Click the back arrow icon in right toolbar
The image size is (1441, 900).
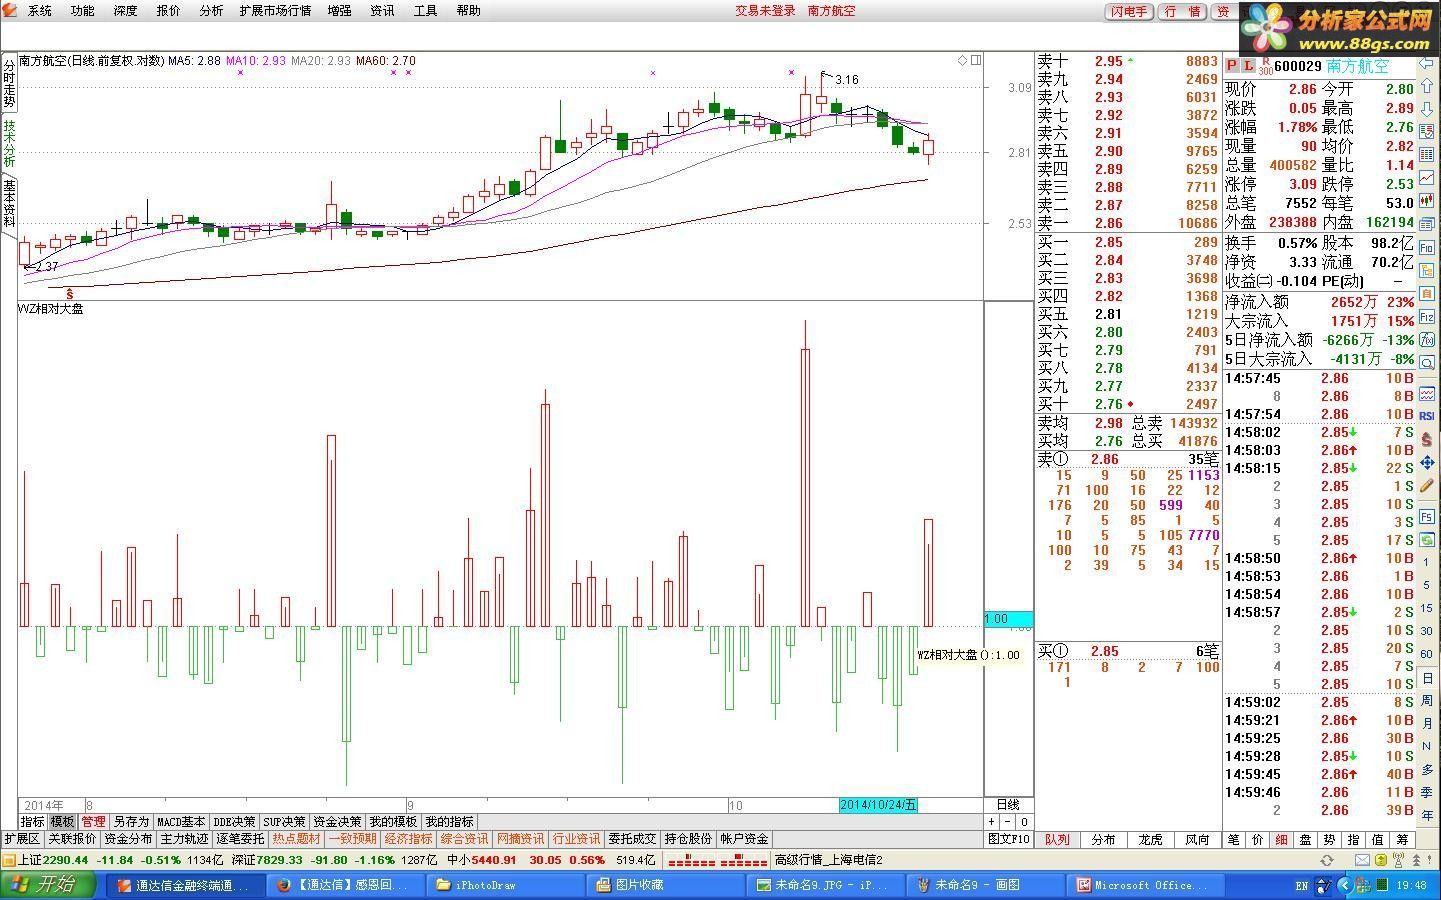click(x=1427, y=64)
